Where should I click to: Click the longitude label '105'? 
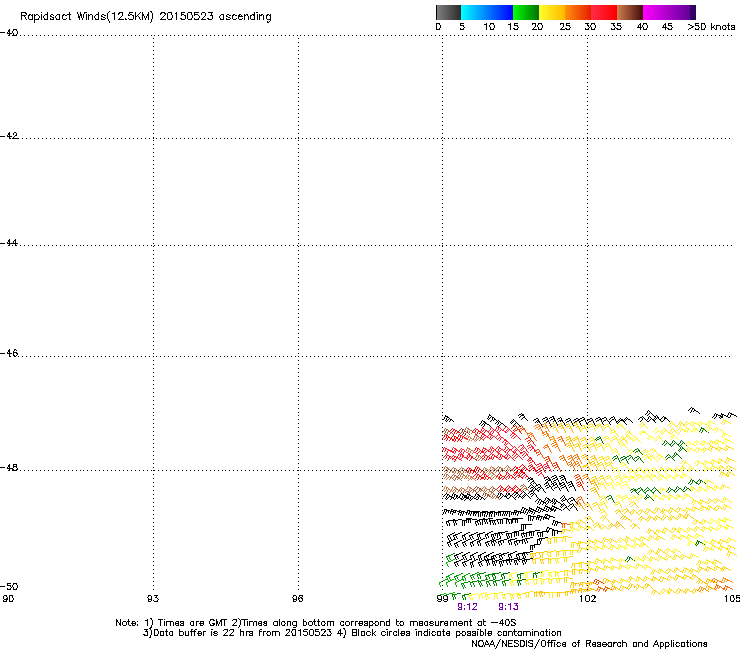732,599
